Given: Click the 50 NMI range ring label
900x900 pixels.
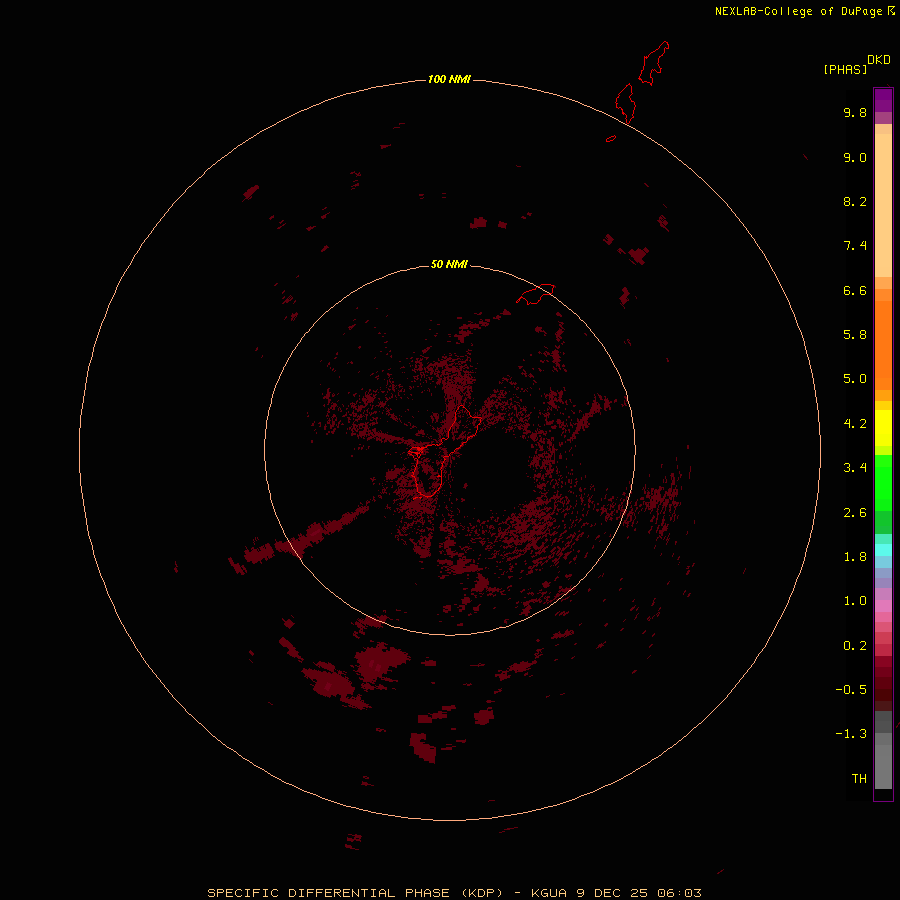Looking at the screenshot, I should click(x=449, y=264).
